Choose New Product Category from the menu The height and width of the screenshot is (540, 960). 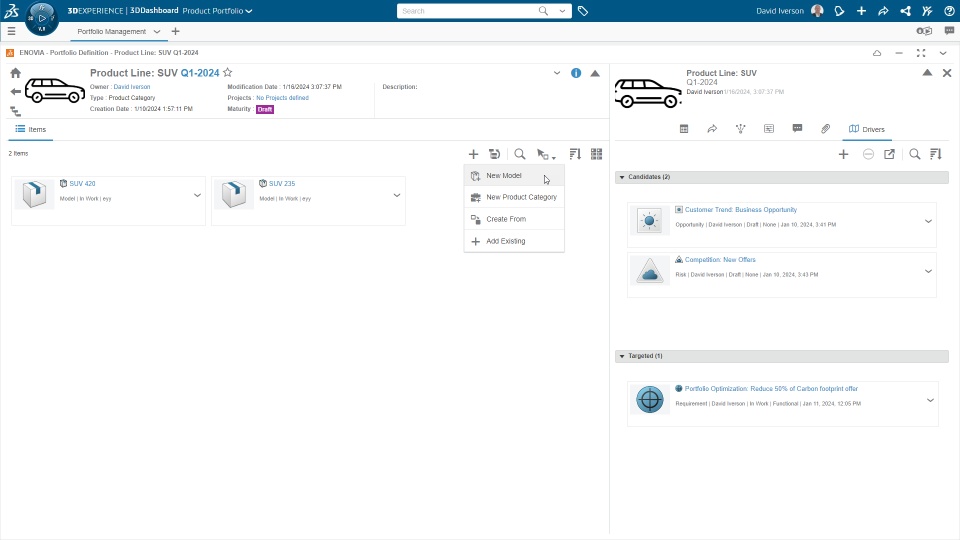coord(514,197)
